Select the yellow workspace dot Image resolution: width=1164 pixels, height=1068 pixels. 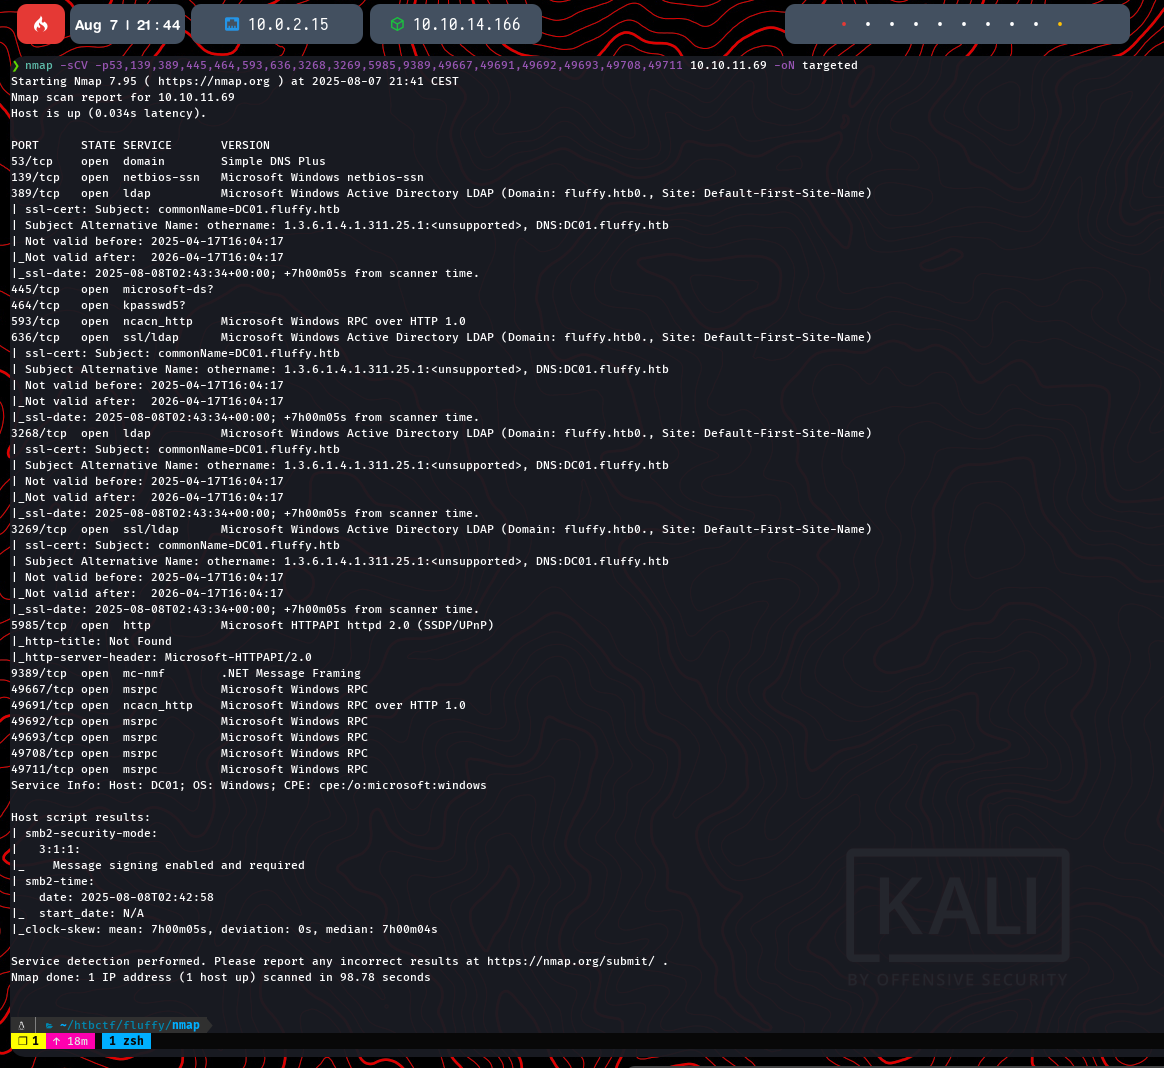click(1060, 24)
